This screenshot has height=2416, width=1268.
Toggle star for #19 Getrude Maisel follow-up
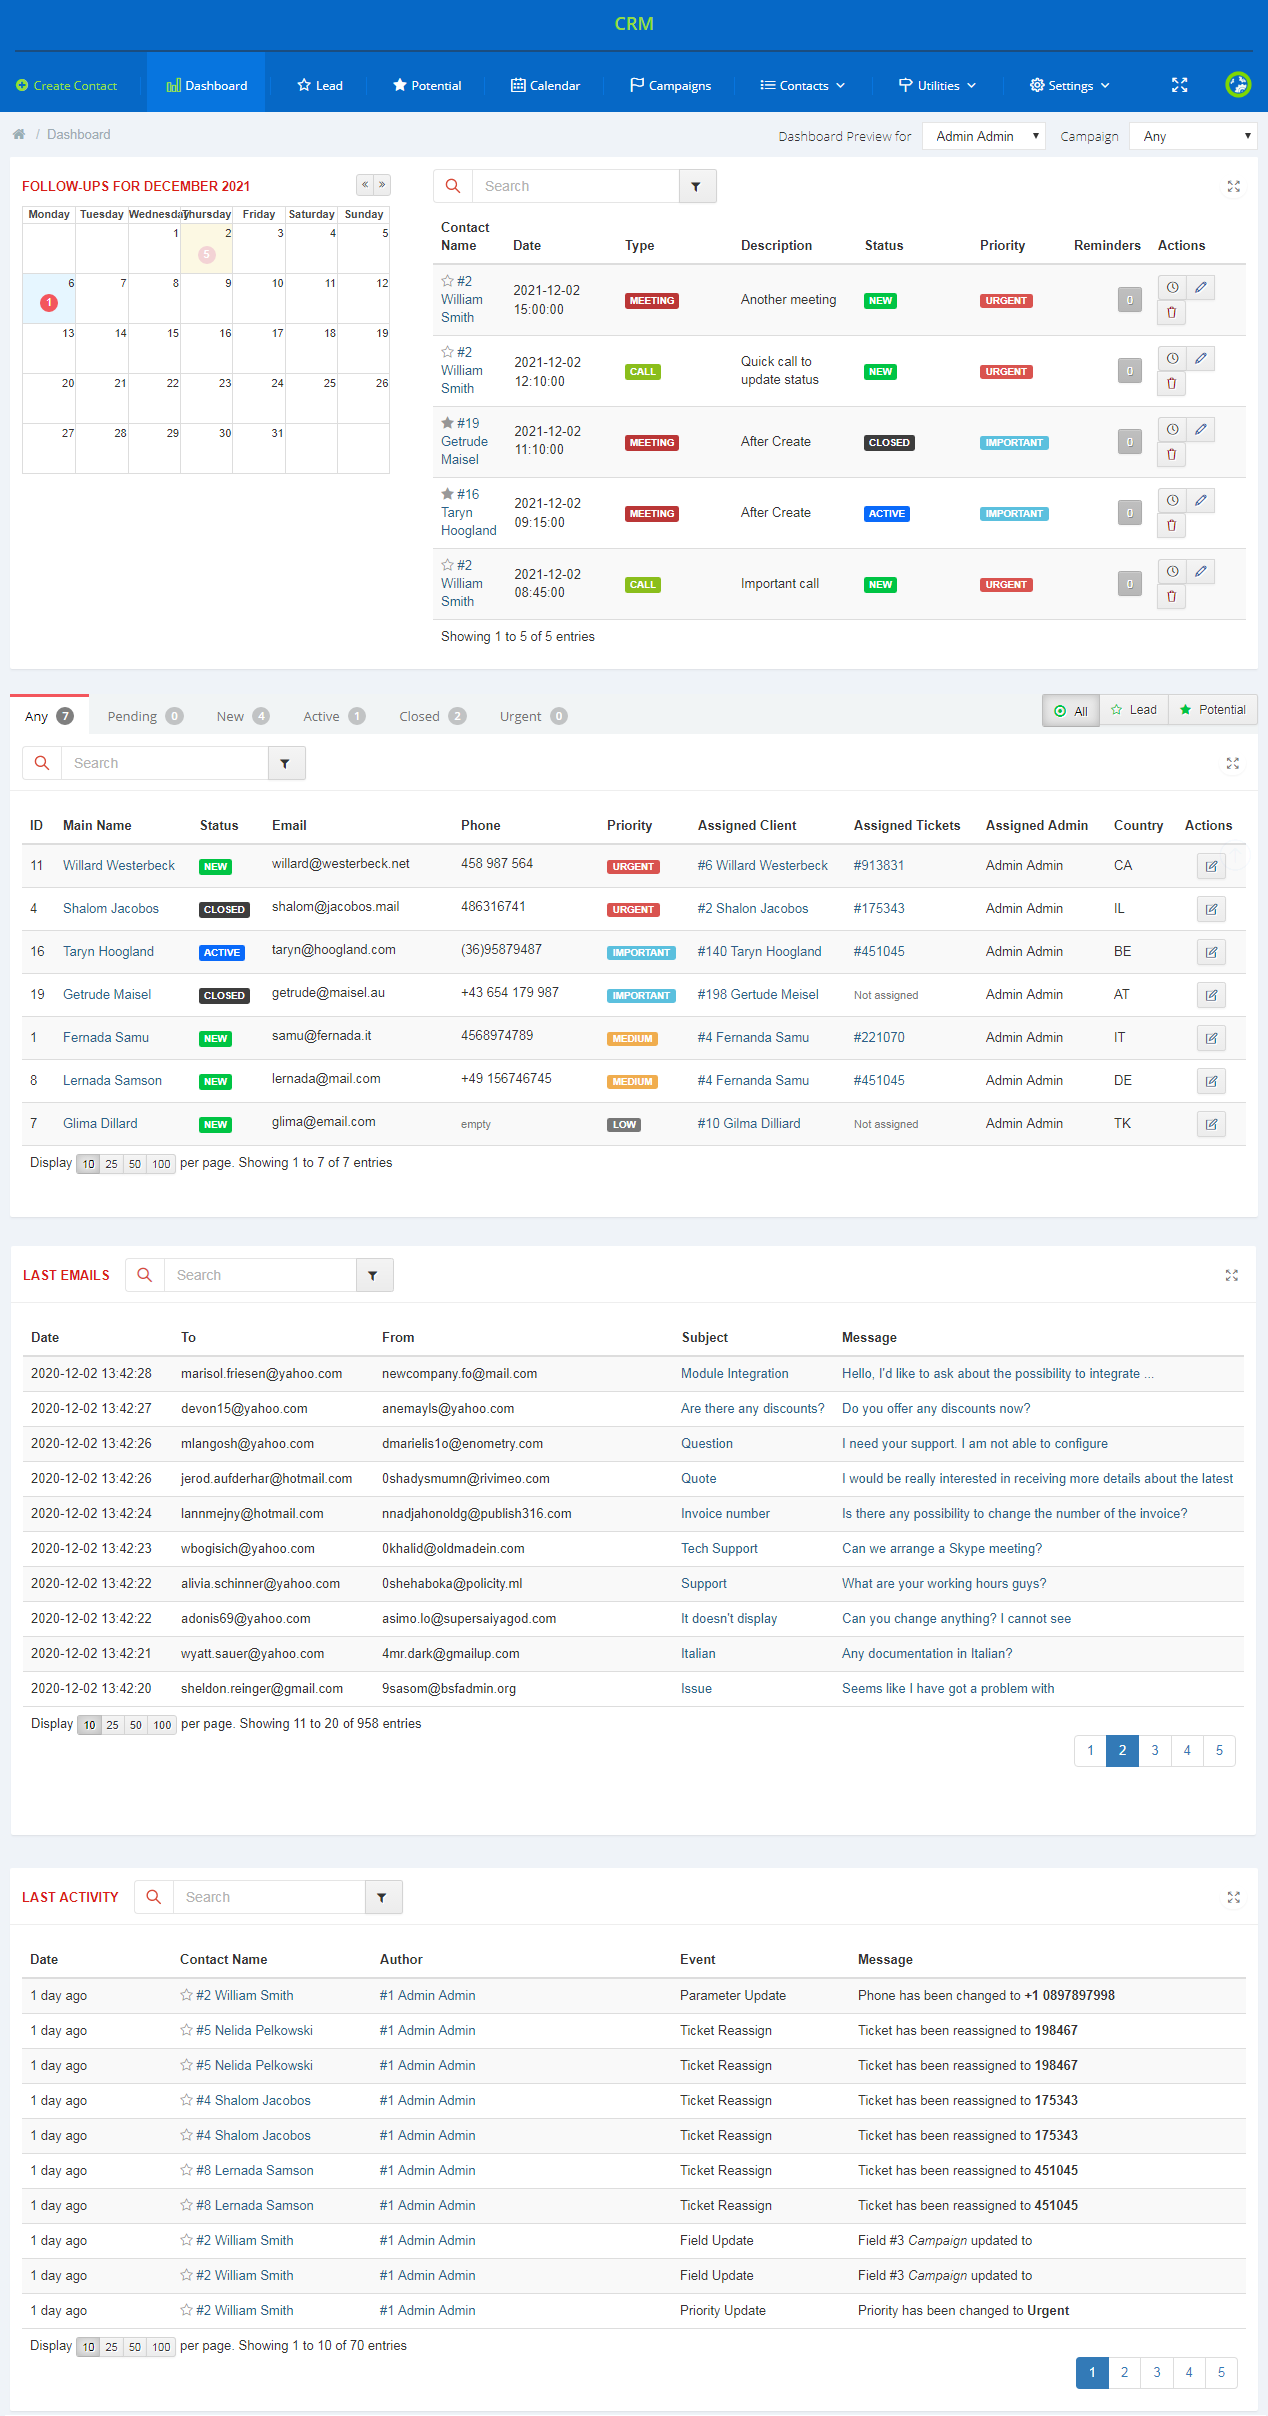[x=447, y=423]
